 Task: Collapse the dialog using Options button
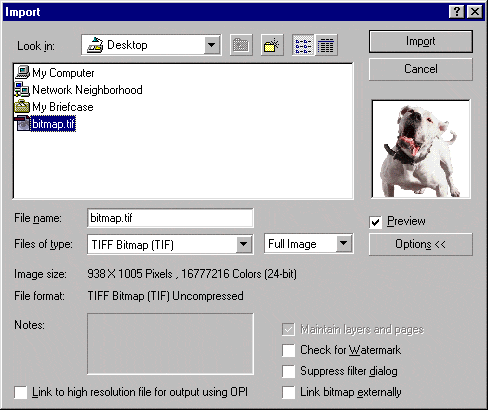point(421,244)
